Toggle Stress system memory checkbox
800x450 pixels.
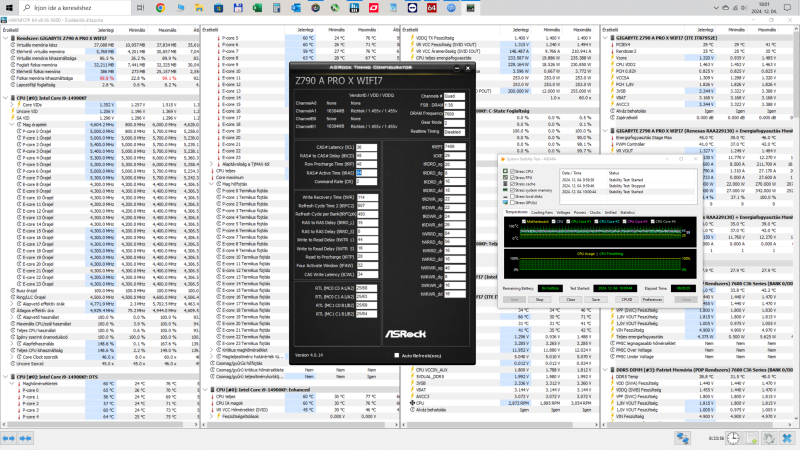pyautogui.click(x=512, y=190)
